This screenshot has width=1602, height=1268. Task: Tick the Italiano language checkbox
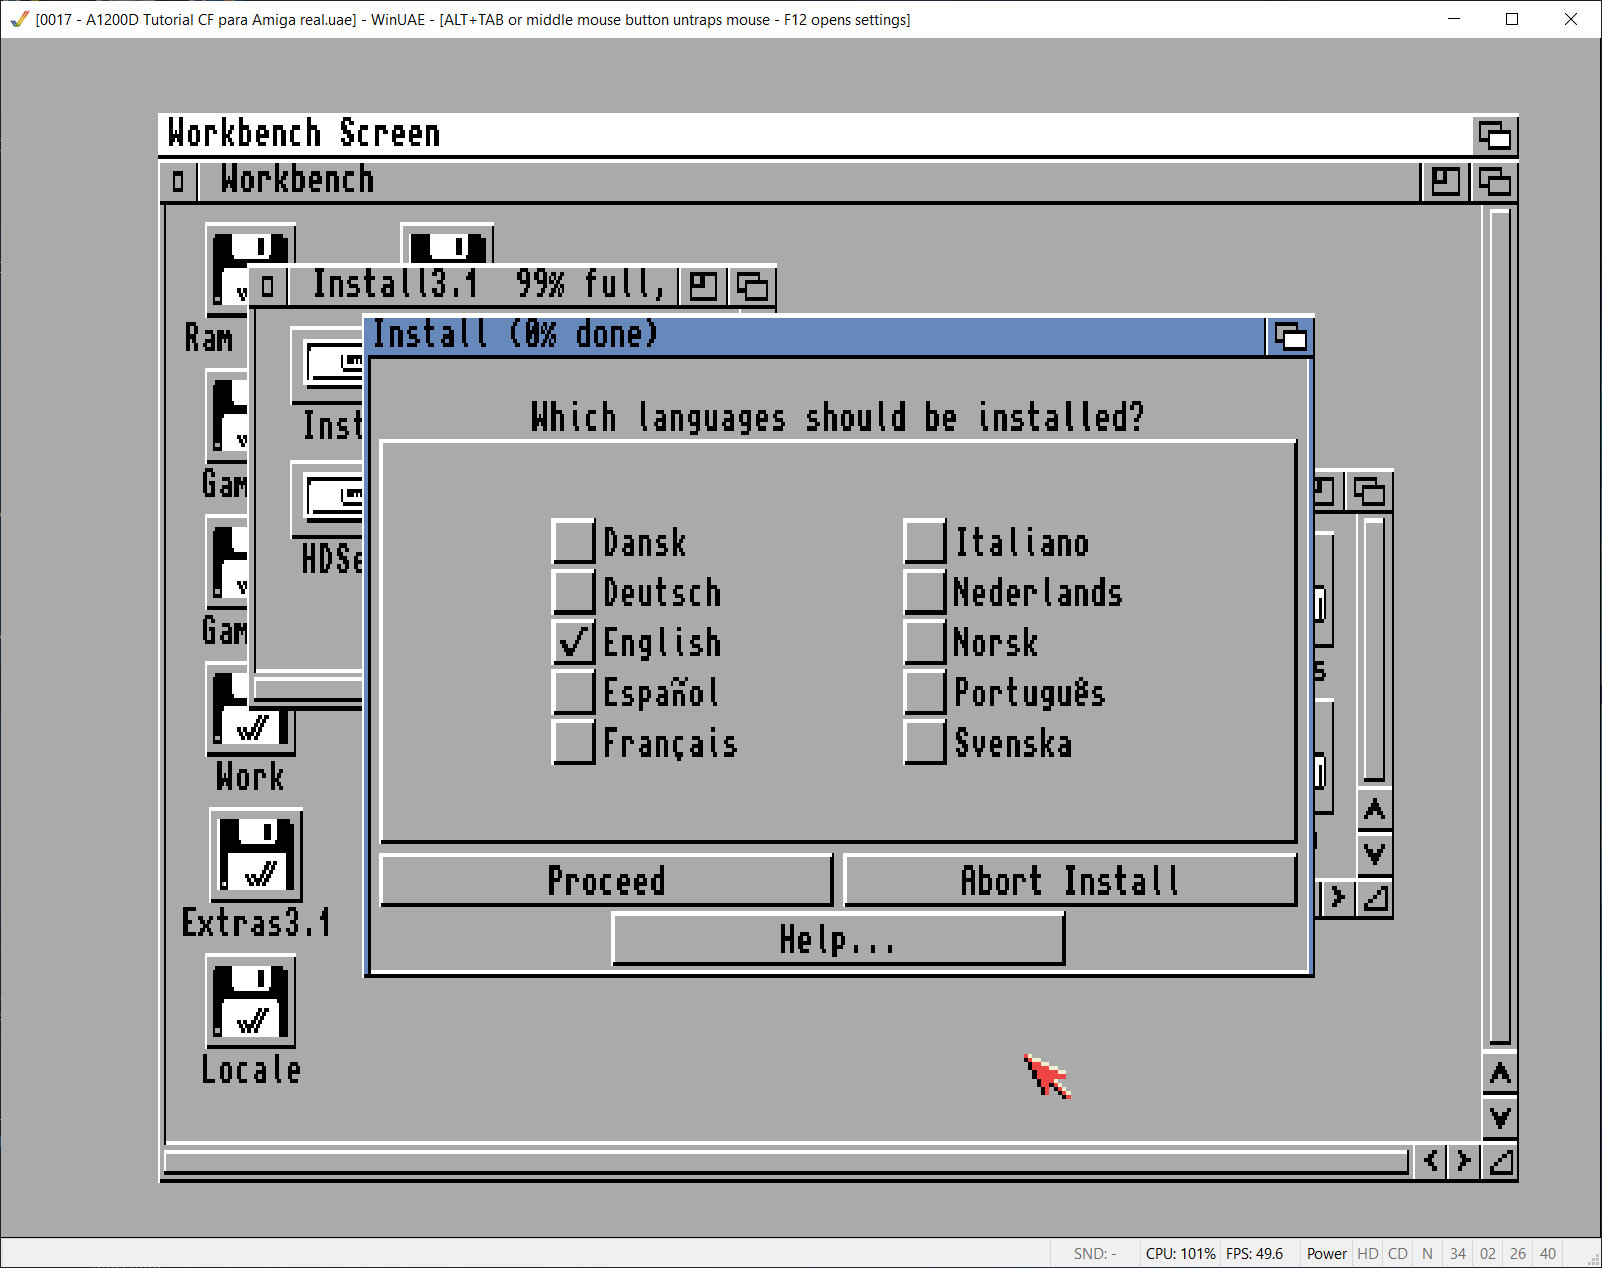pos(925,542)
